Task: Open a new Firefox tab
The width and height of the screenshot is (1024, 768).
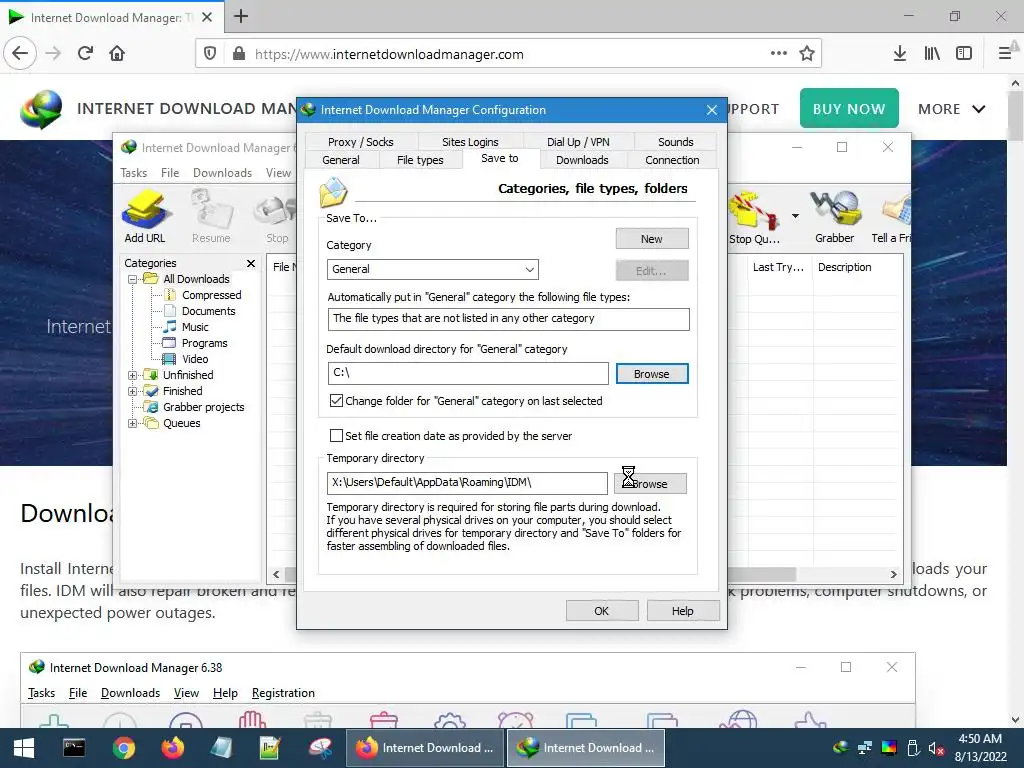Action: coord(241,16)
